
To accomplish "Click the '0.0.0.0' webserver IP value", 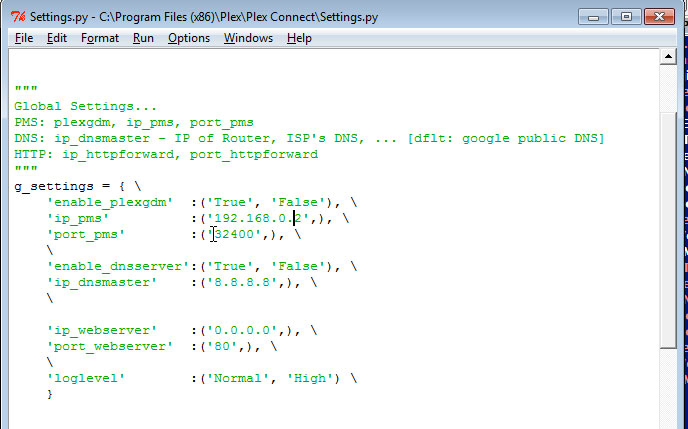I will point(241,330).
